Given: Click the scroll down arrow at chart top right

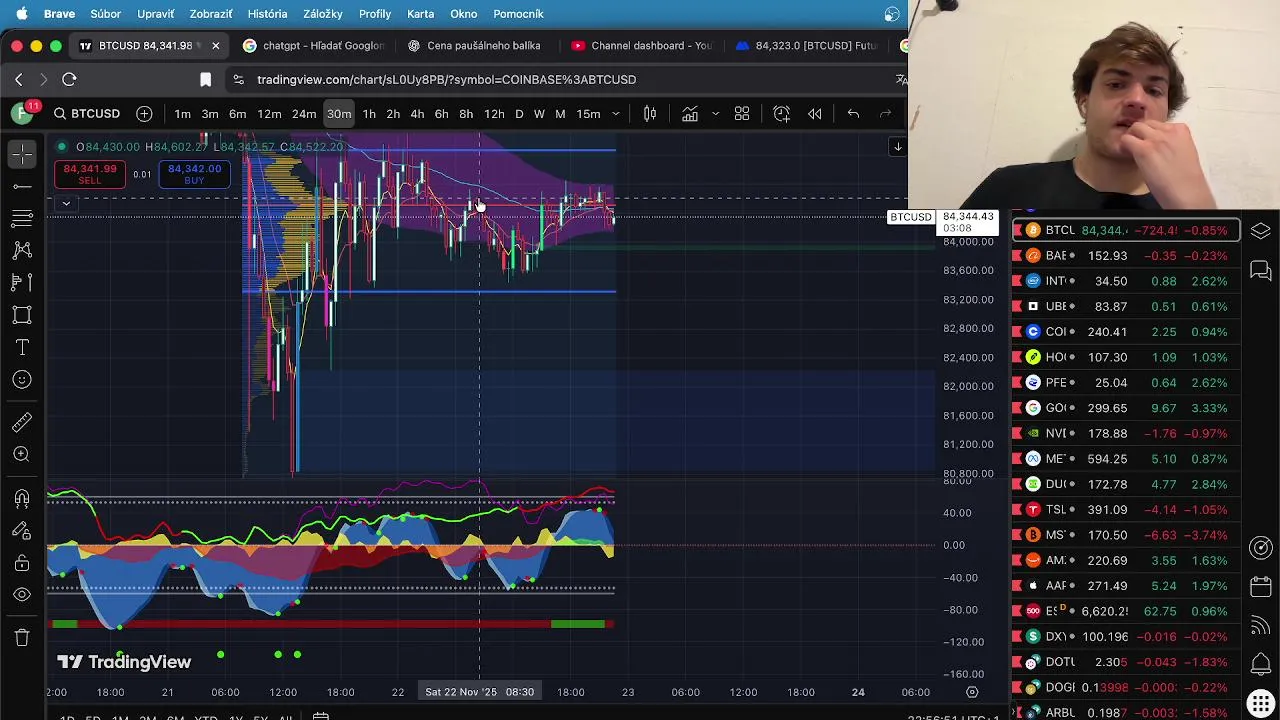Looking at the screenshot, I should click(x=898, y=147).
